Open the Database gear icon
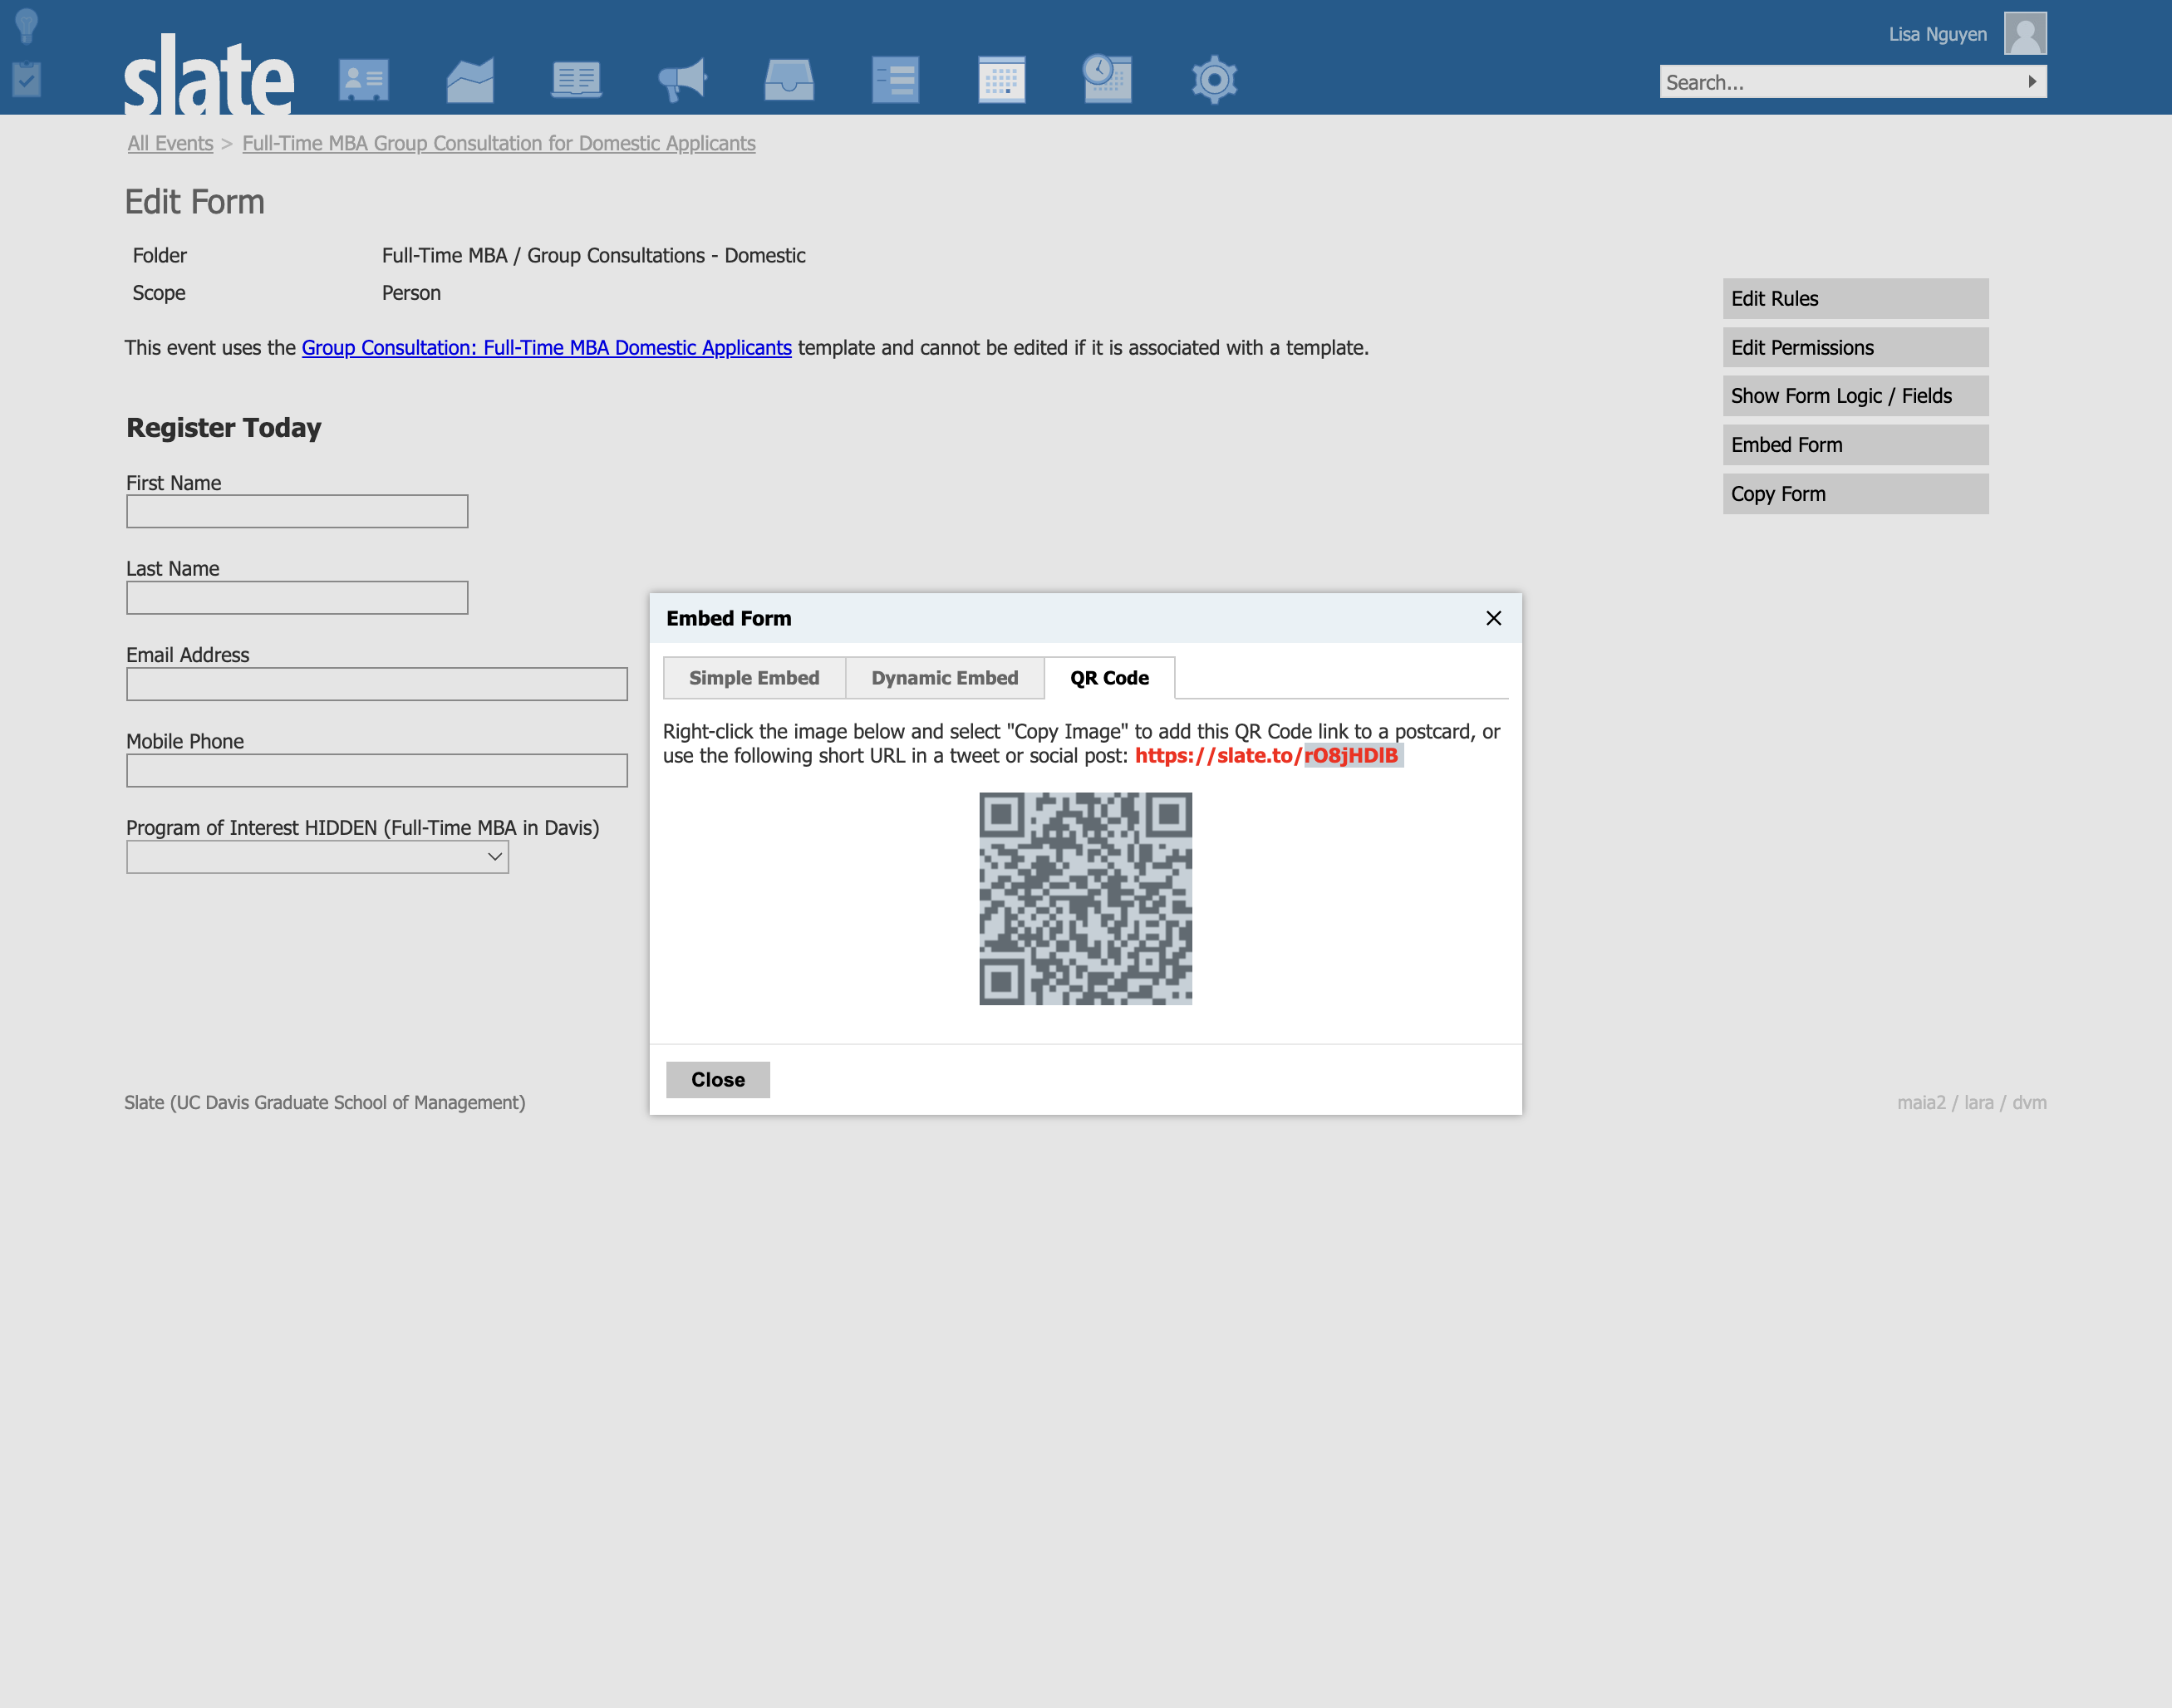Screen dimensions: 2172x1708 [1214, 80]
